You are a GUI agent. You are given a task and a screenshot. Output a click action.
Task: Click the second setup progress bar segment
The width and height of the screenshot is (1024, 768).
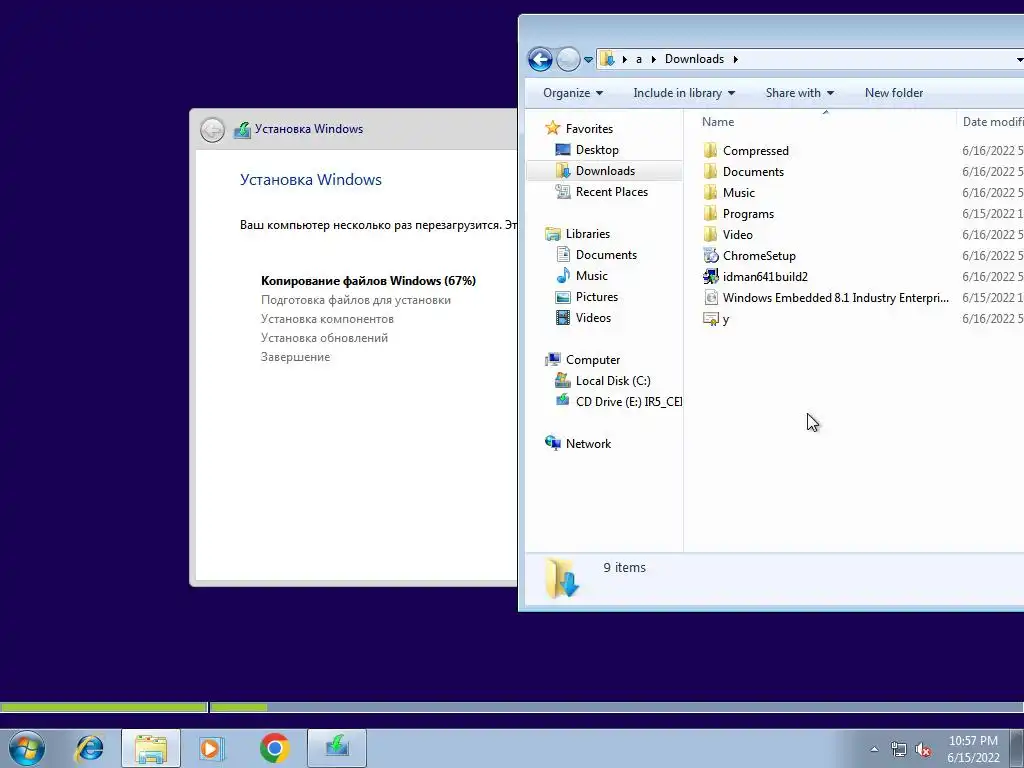[x=616, y=707]
